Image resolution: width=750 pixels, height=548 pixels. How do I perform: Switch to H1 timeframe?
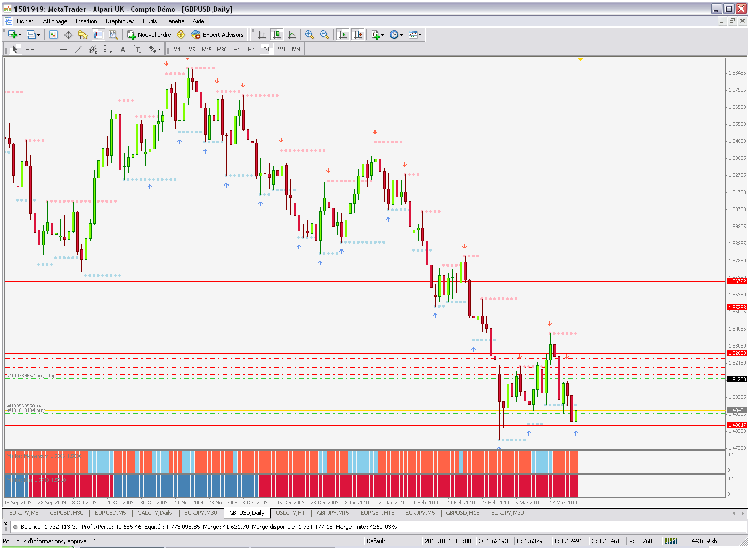click(x=236, y=49)
